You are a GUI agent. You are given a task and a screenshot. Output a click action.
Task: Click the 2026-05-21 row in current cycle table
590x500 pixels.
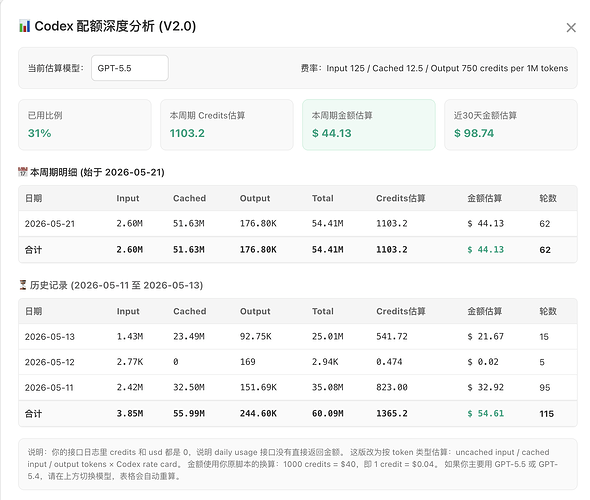[x=298, y=223]
